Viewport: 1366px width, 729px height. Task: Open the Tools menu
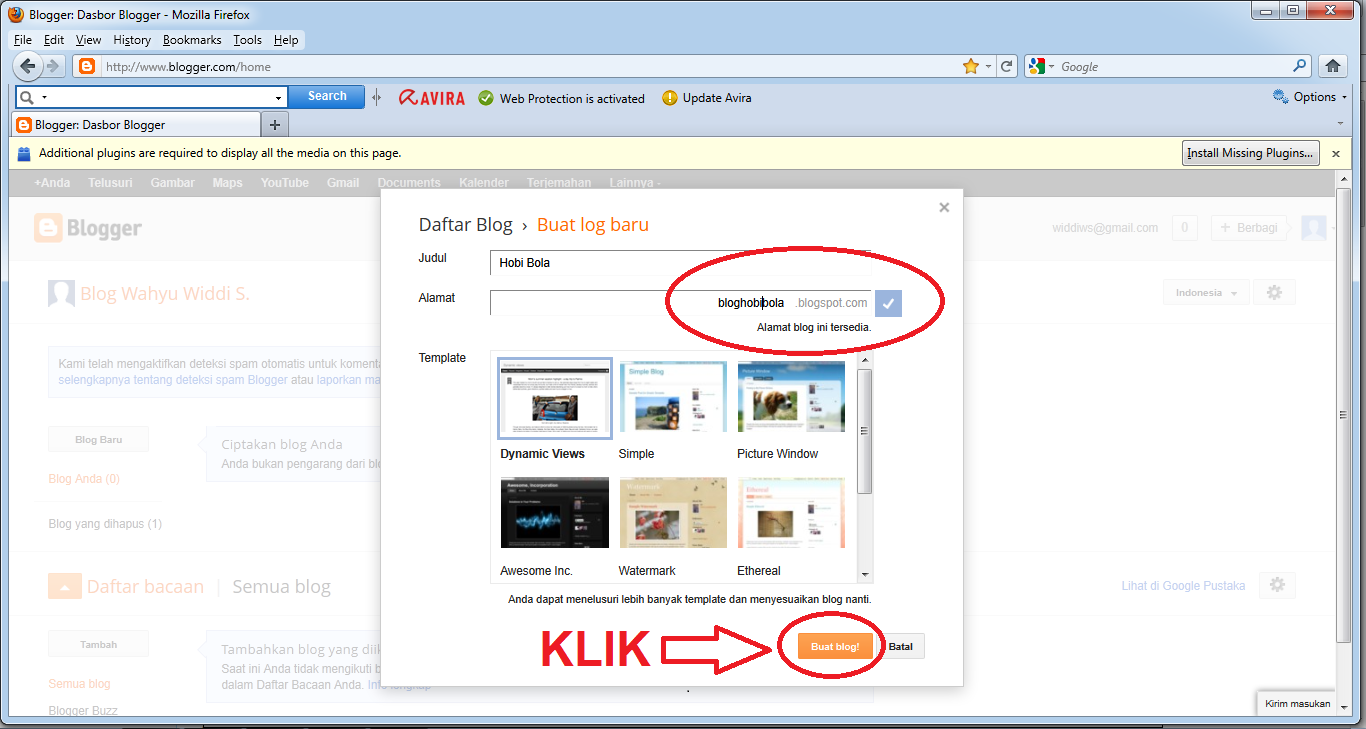tap(247, 40)
